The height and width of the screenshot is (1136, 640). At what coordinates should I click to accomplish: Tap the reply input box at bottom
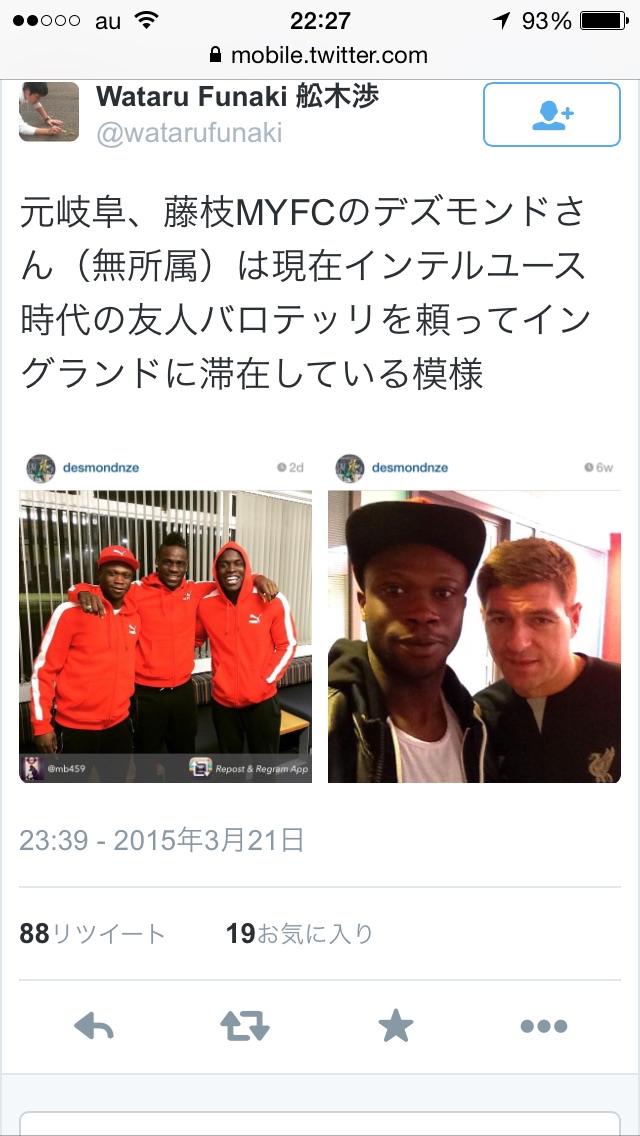[320, 1124]
